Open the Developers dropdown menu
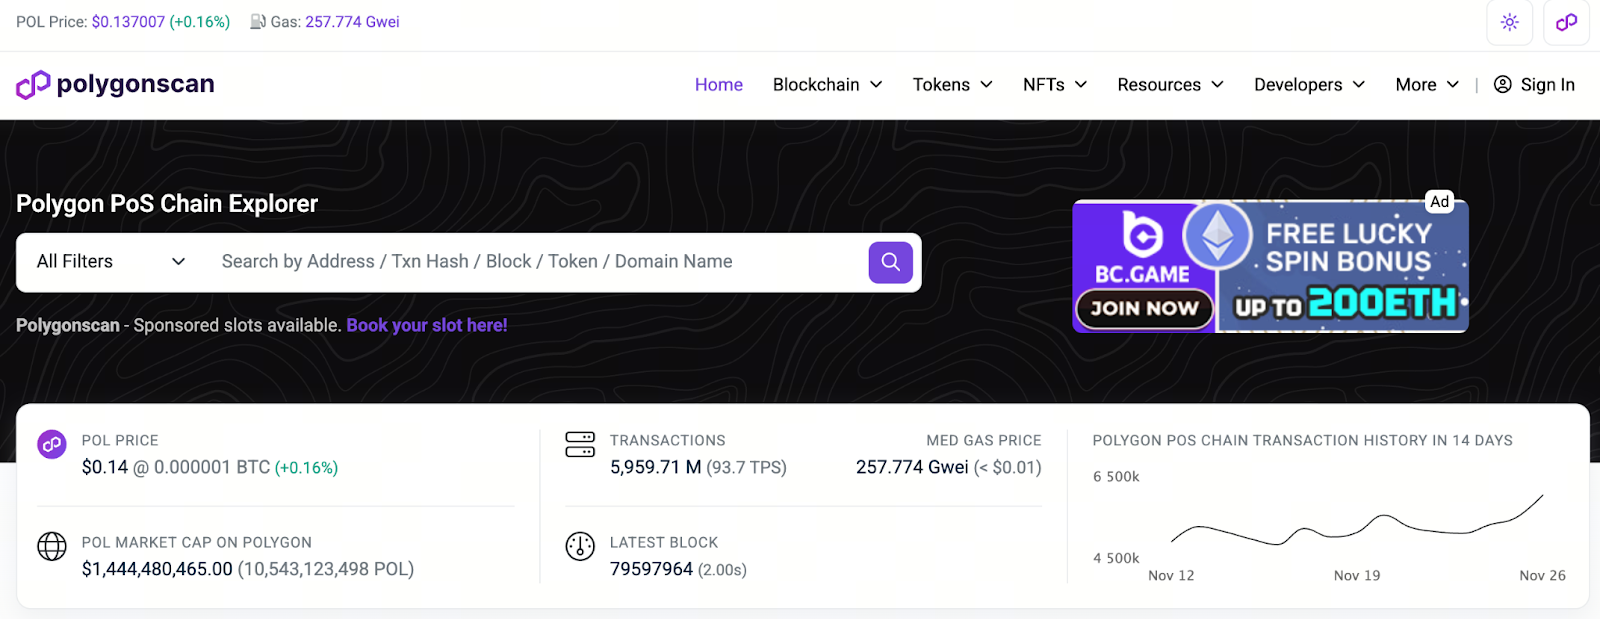The image size is (1600, 619). click(1309, 85)
